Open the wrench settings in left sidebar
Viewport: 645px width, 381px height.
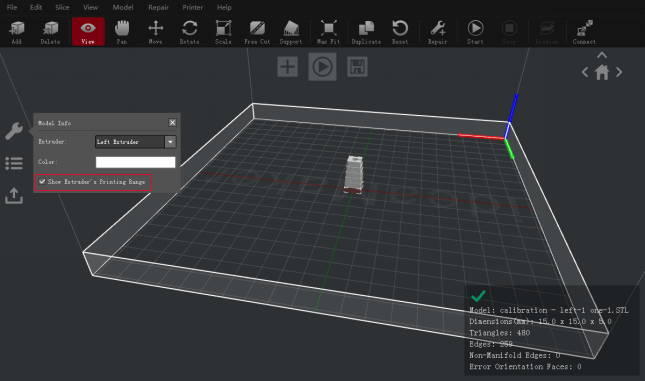[14, 131]
